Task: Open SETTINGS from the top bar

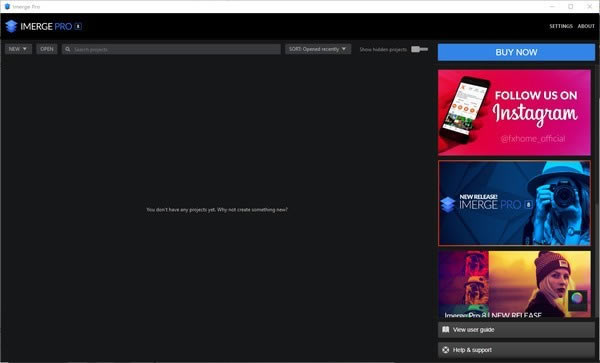Action: tap(561, 26)
